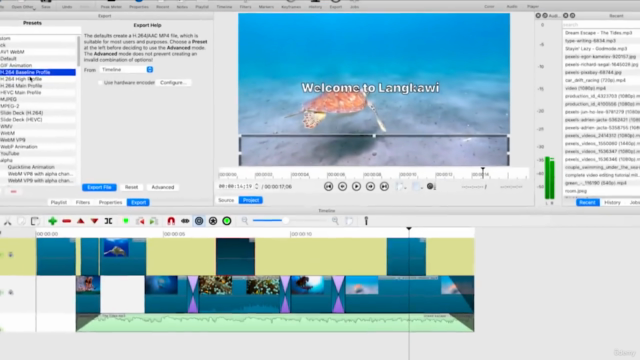Click the timeline zoom in magnifier

335,221
